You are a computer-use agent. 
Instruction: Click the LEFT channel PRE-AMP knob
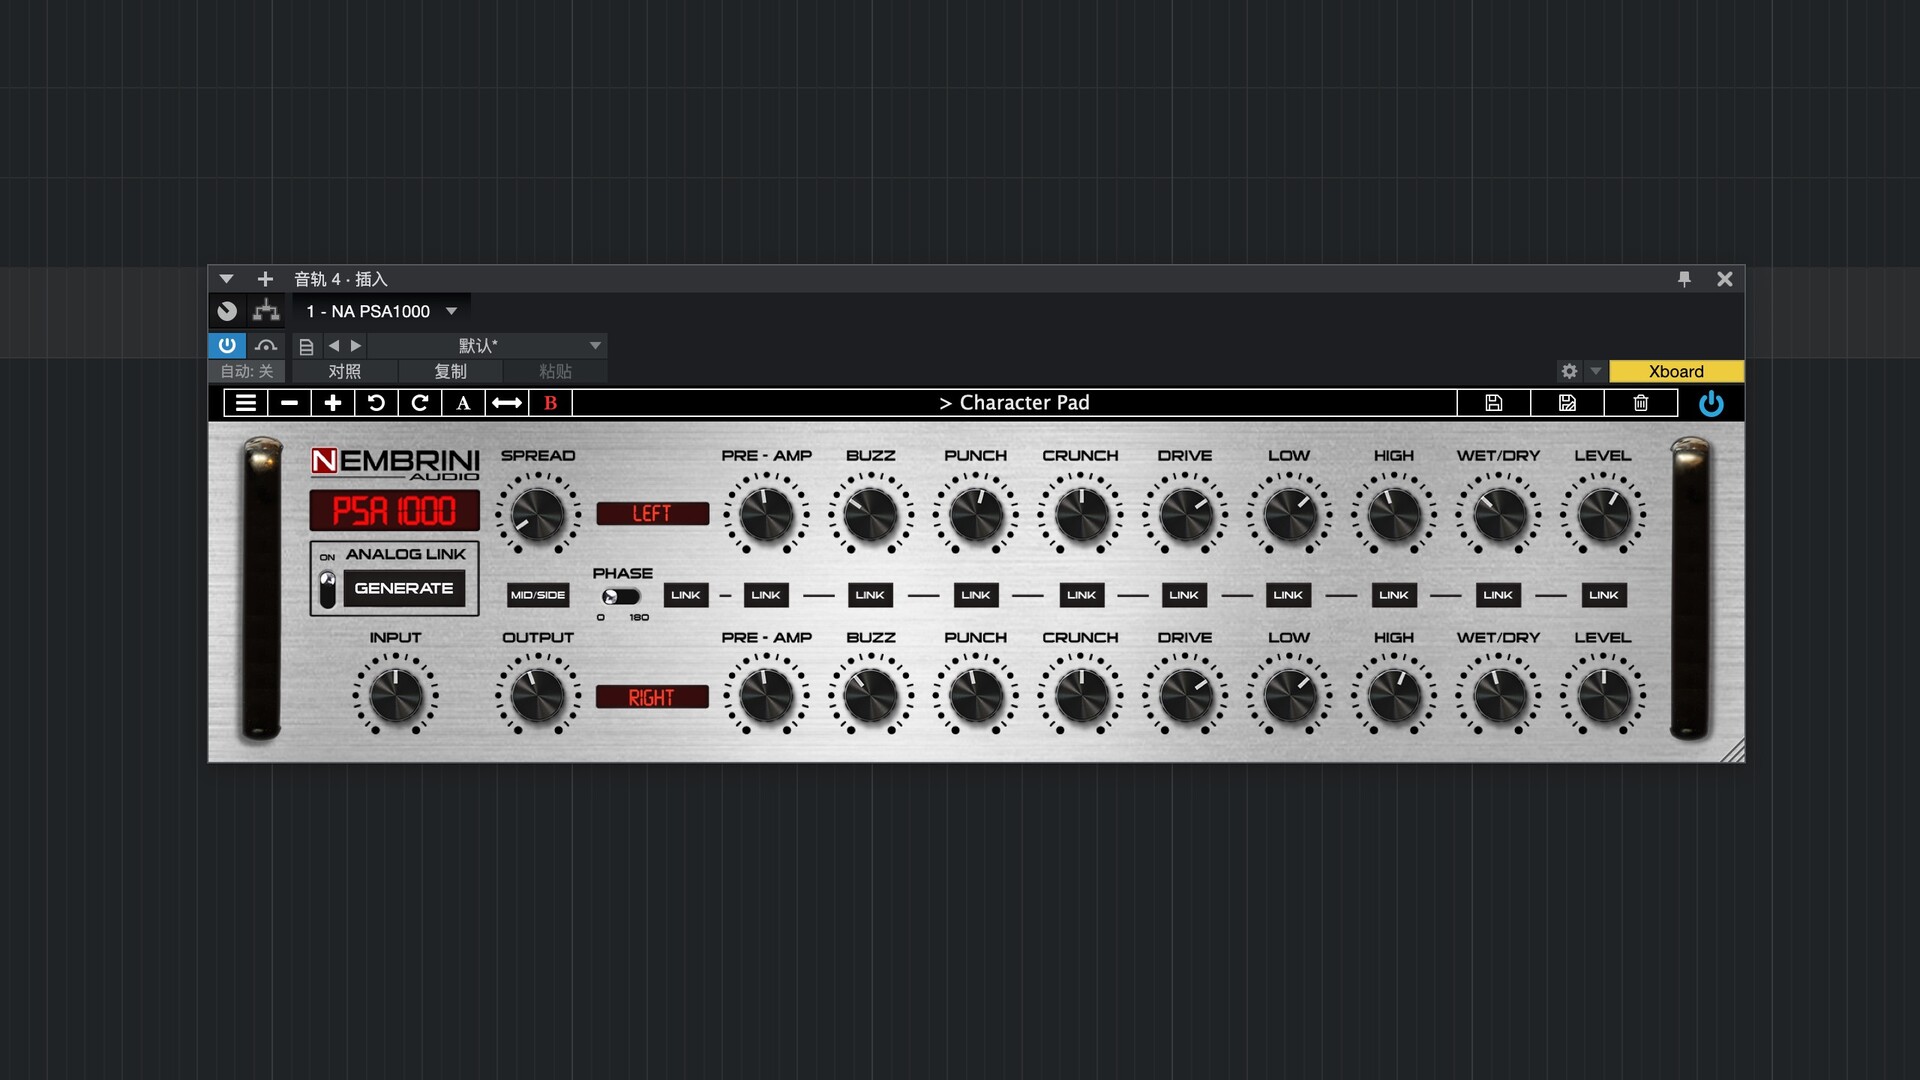766,515
